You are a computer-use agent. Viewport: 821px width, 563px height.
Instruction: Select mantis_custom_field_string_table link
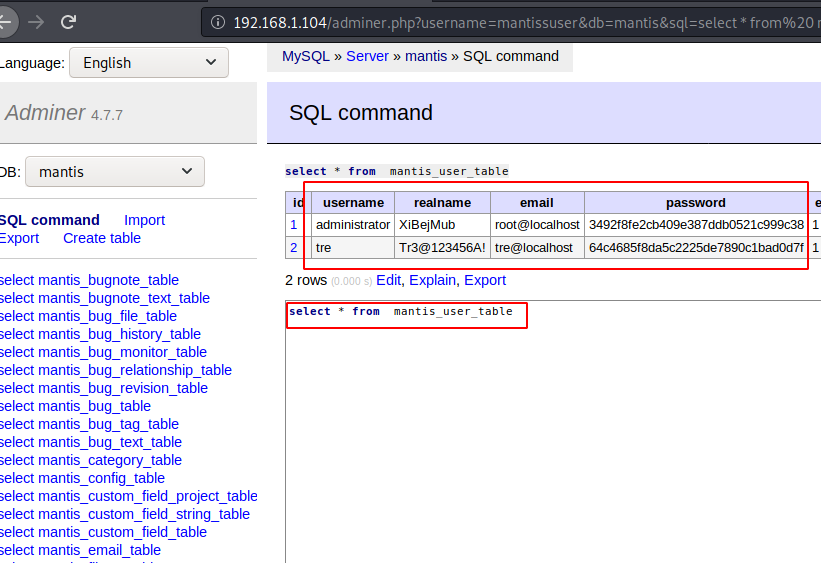click(x=144, y=514)
